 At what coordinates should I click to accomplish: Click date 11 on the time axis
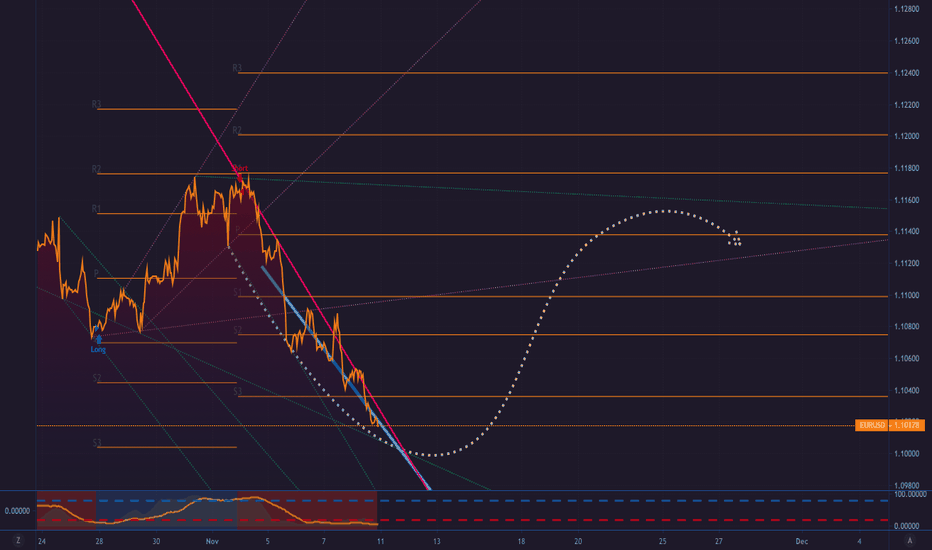[x=380, y=541]
